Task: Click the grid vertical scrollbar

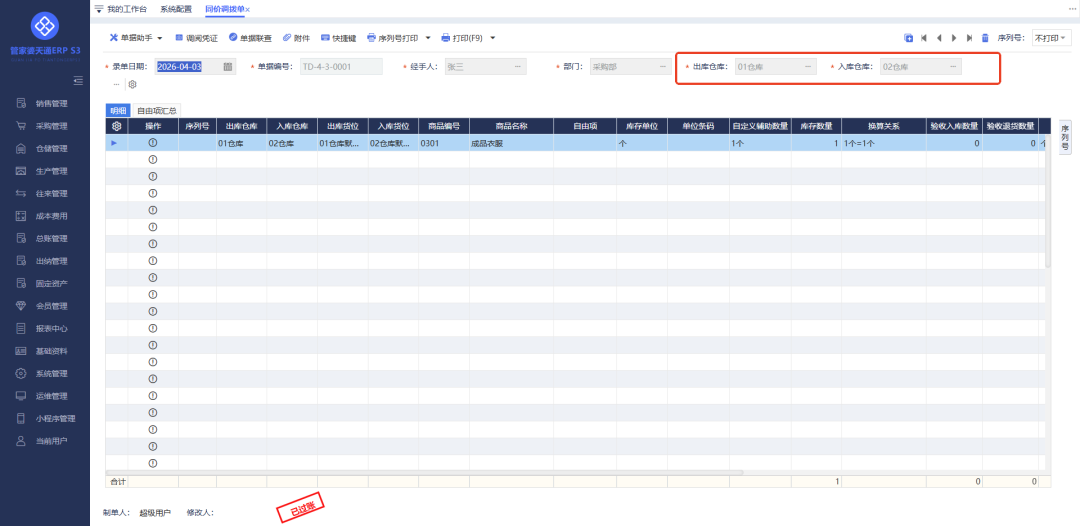Action: 1048,200
